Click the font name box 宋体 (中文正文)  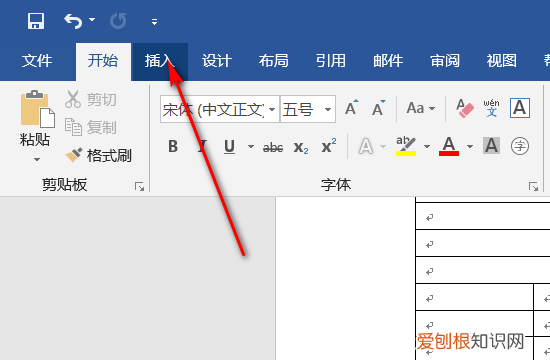click(x=213, y=109)
